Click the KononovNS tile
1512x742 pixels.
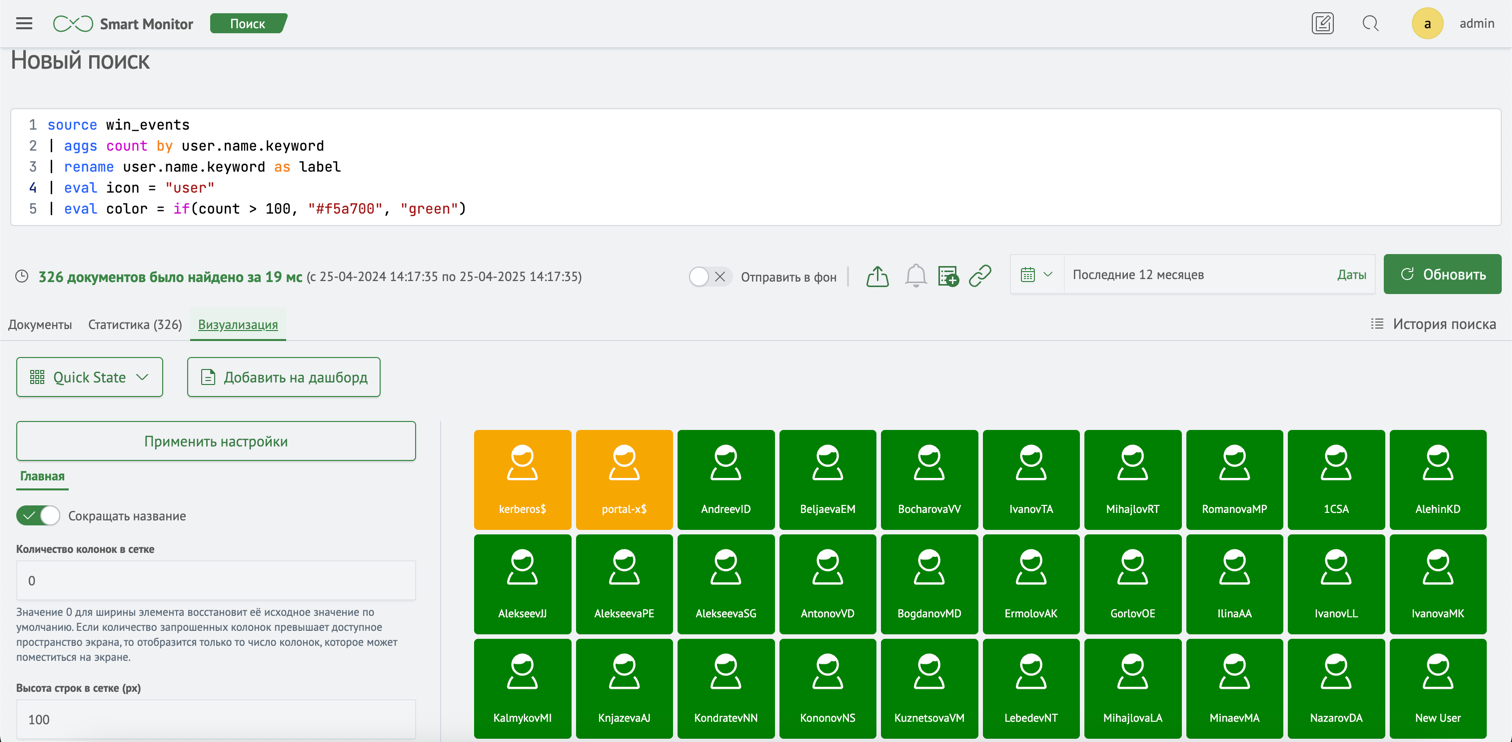pyautogui.click(x=828, y=688)
